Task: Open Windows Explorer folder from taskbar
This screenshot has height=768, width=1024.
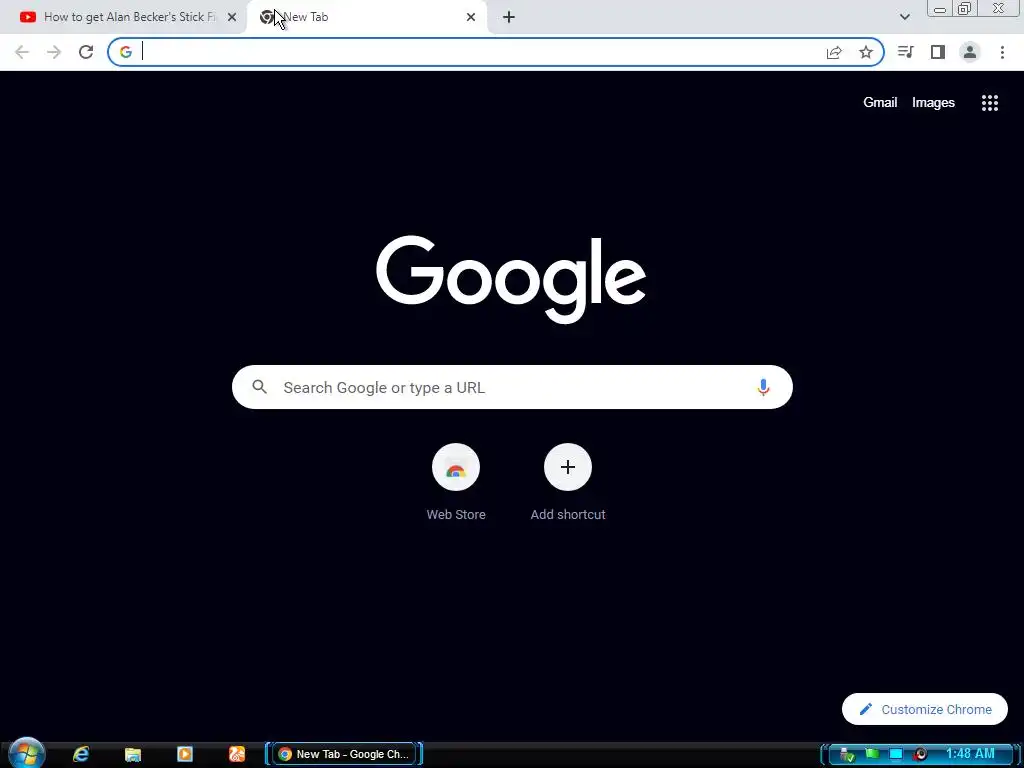Action: (133, 754)
